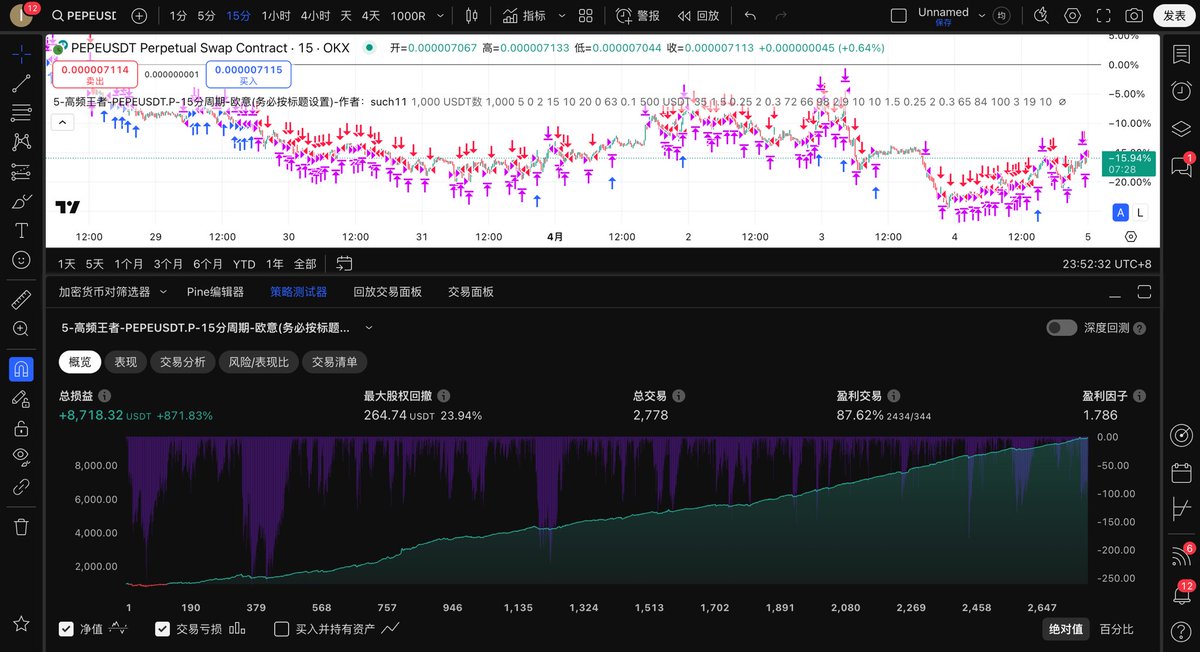
Task: Toggle logarithmic scale L button
Action: pyautogui.click(x=1140, y=212)
